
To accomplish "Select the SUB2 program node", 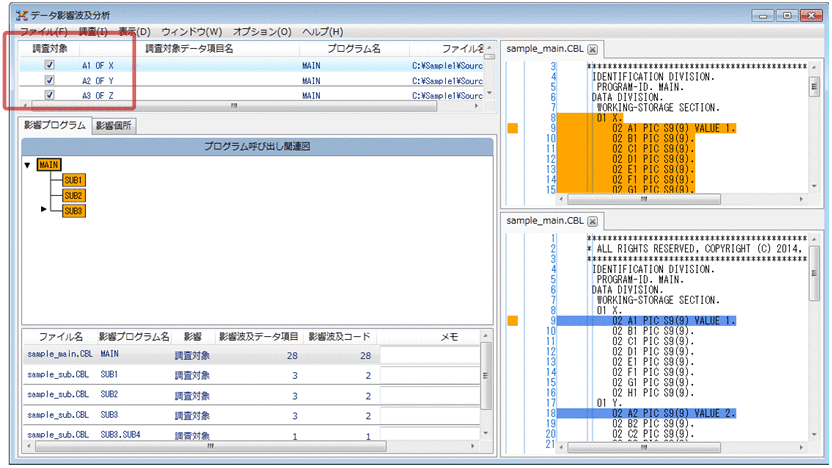I will click(73, 196).
